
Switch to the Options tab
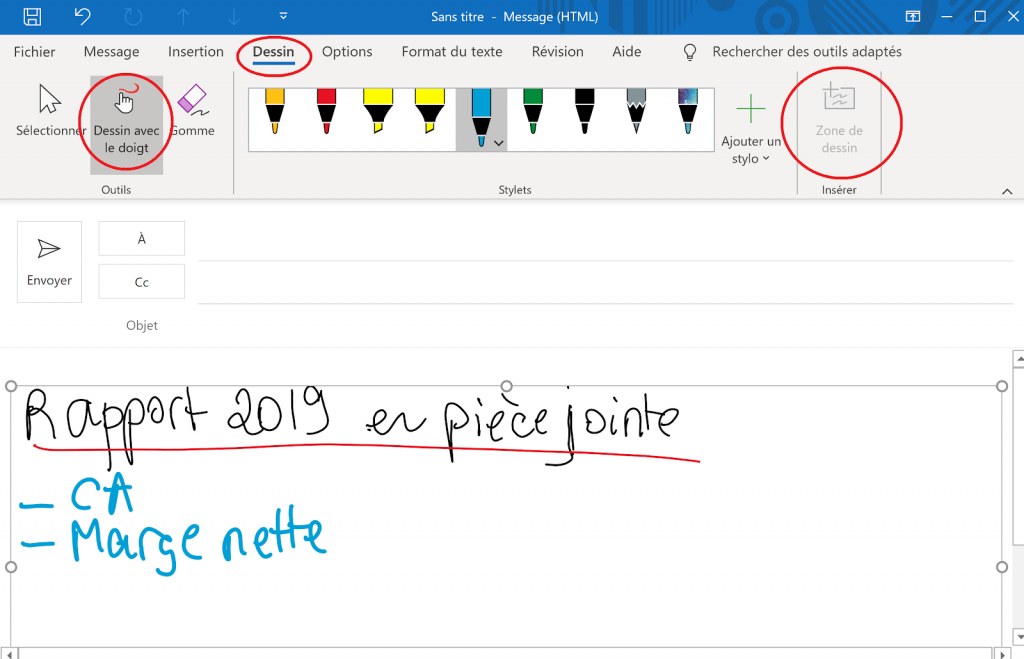coord(347,52)
